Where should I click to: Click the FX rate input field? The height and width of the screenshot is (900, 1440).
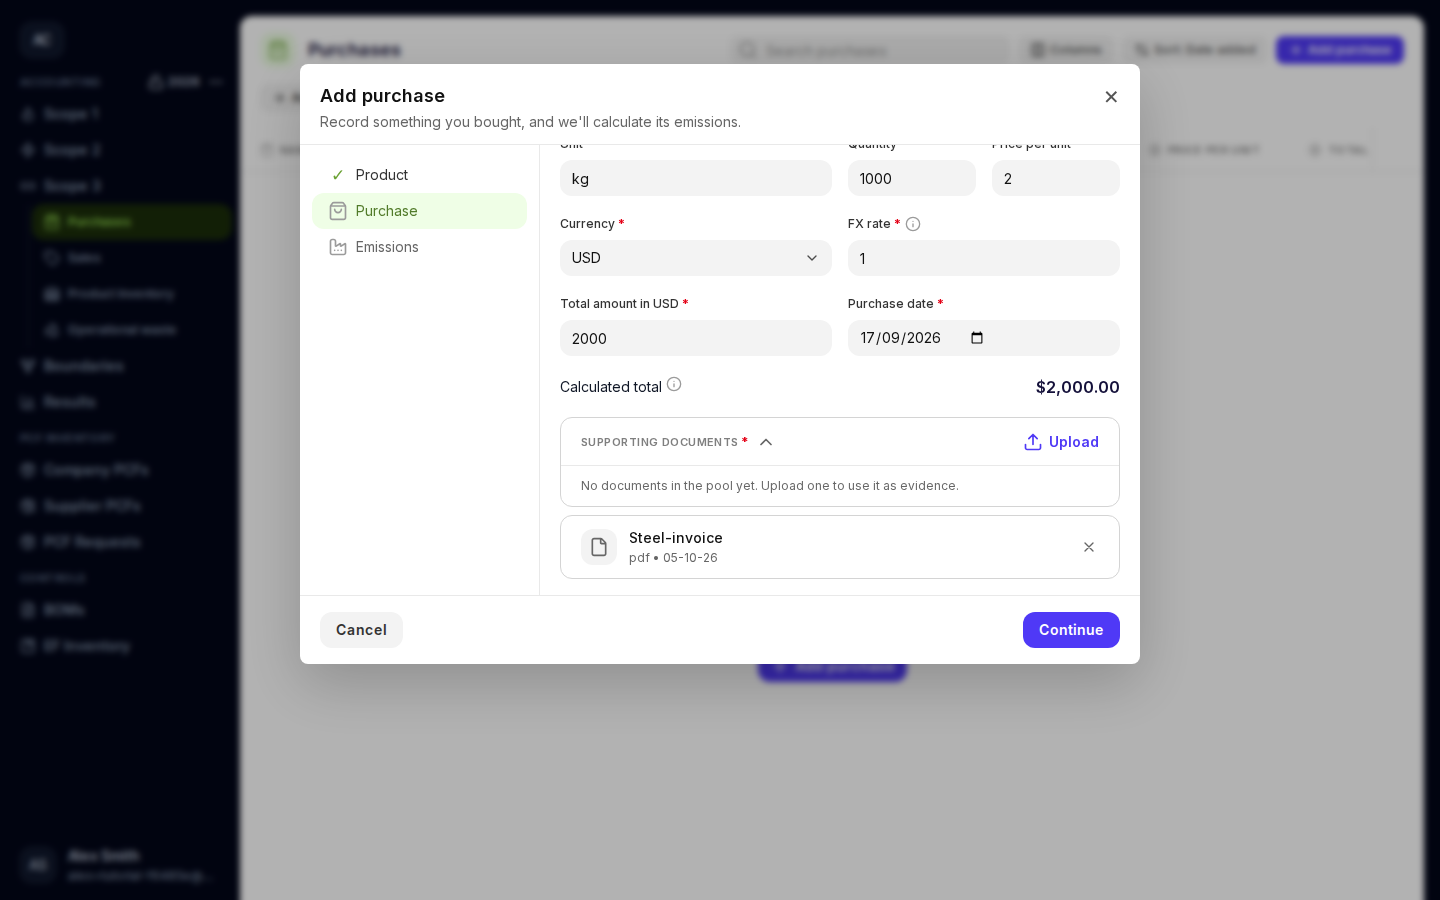pos(984,258)
